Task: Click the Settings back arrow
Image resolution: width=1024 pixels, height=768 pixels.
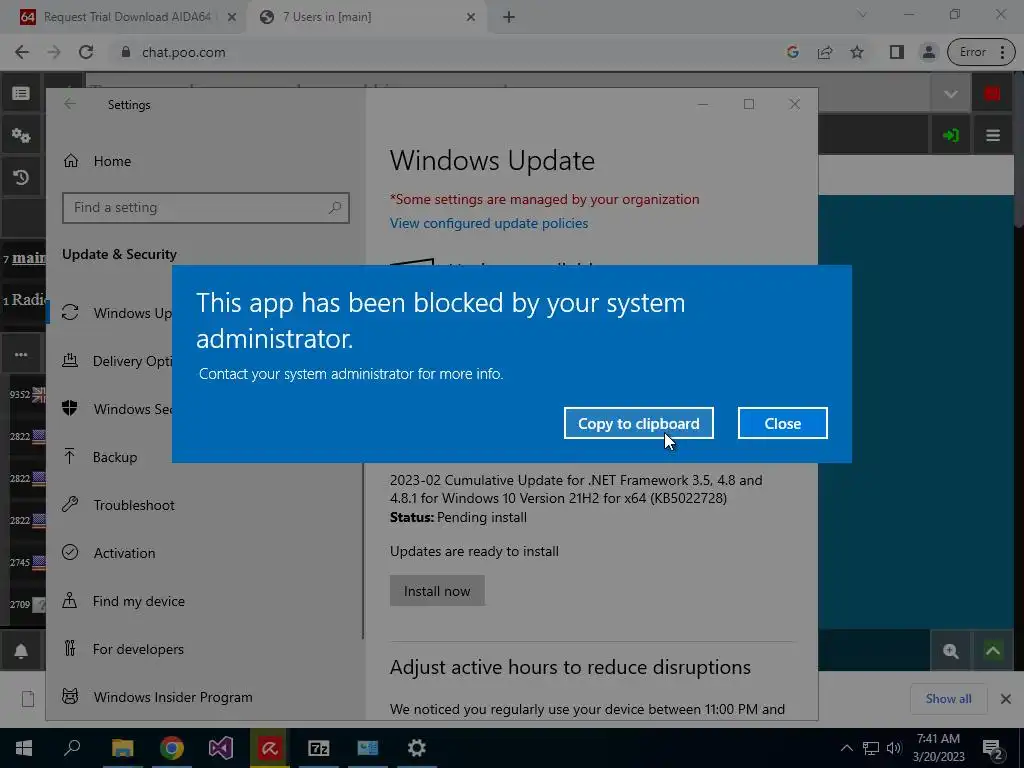Action: point(70,104)
